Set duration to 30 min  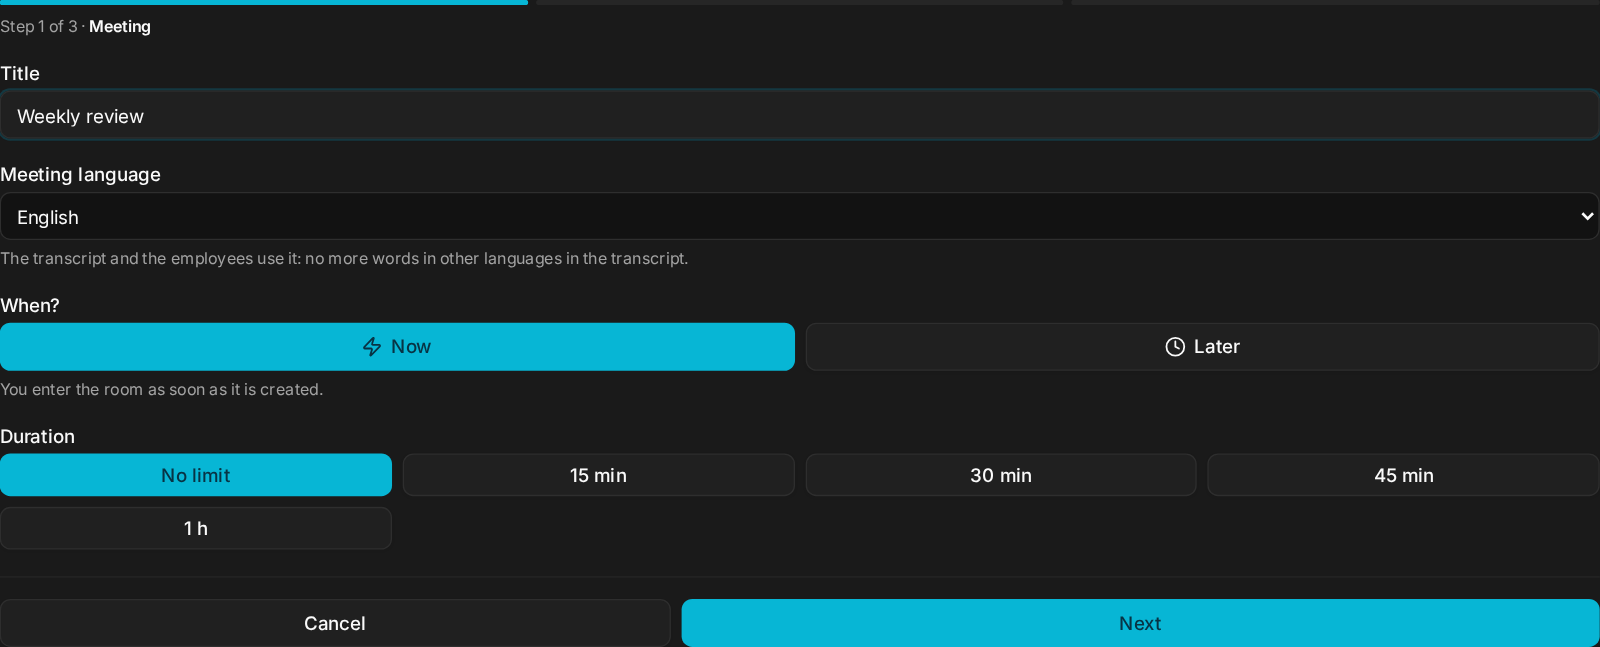click(1001, 475)
